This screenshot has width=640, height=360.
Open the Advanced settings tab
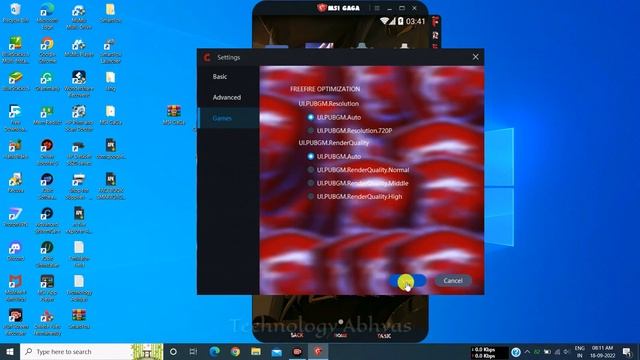point(228,97)
